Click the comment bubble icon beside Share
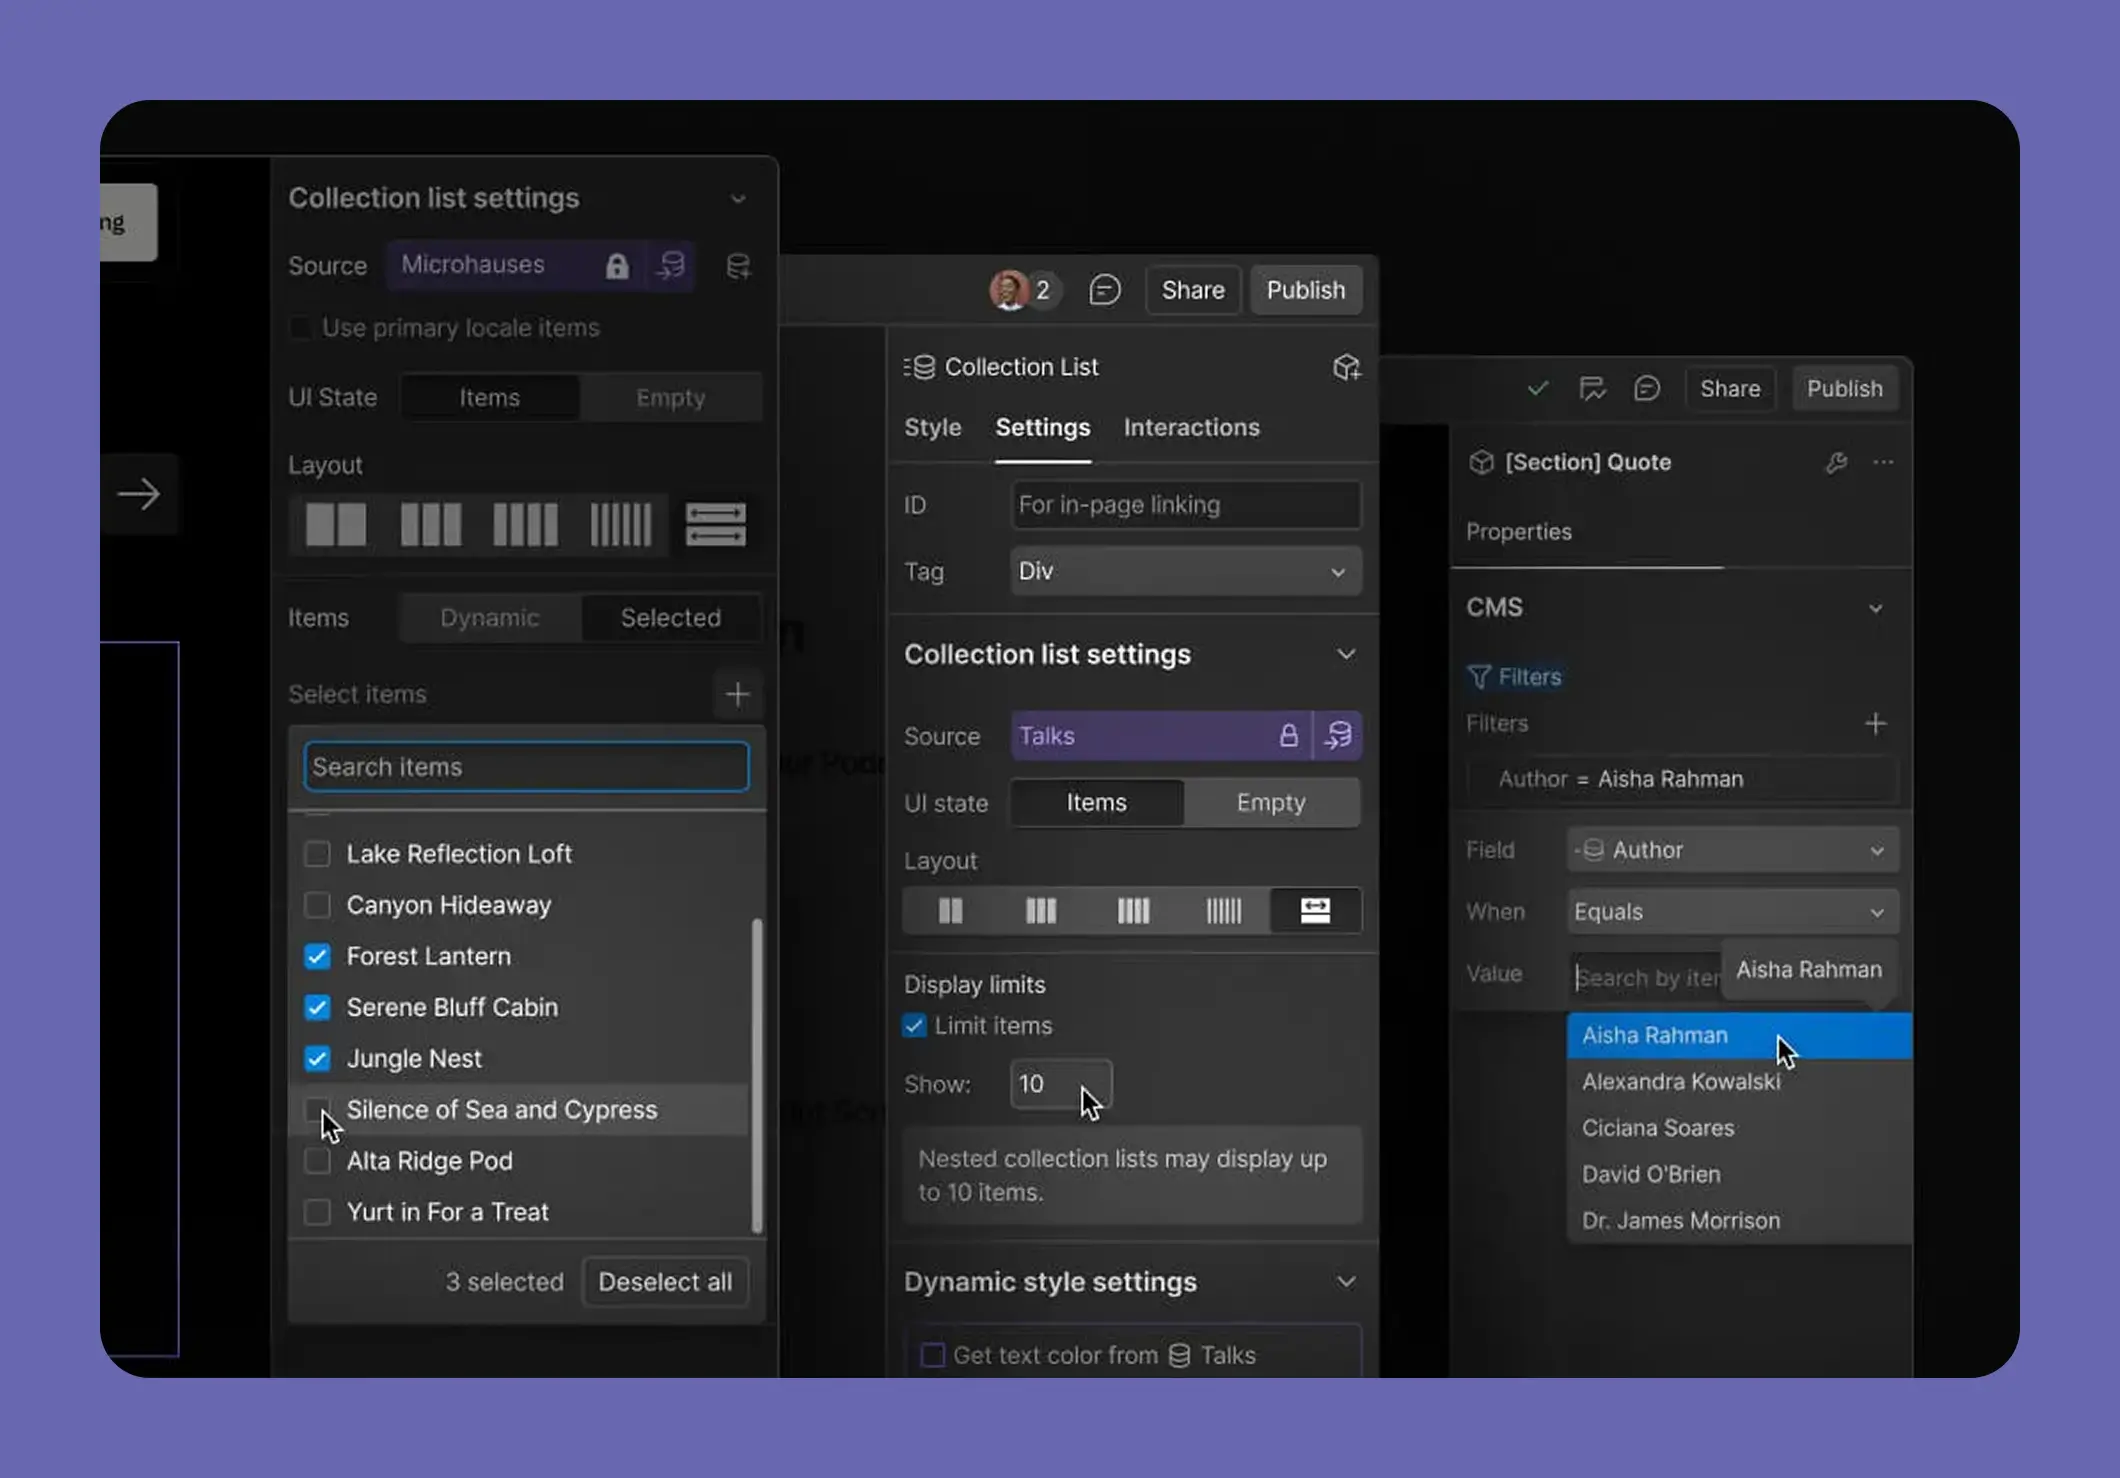Image resolution: width=2120 pixels, height=1478 pixels. coord(1104,290)
